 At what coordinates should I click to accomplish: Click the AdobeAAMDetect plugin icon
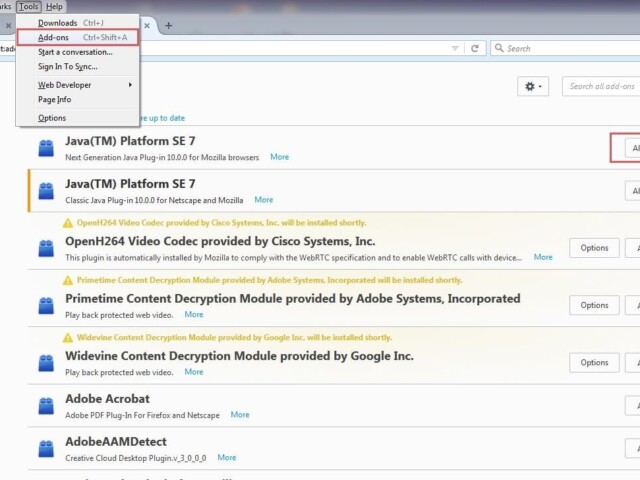pos(45,448)
